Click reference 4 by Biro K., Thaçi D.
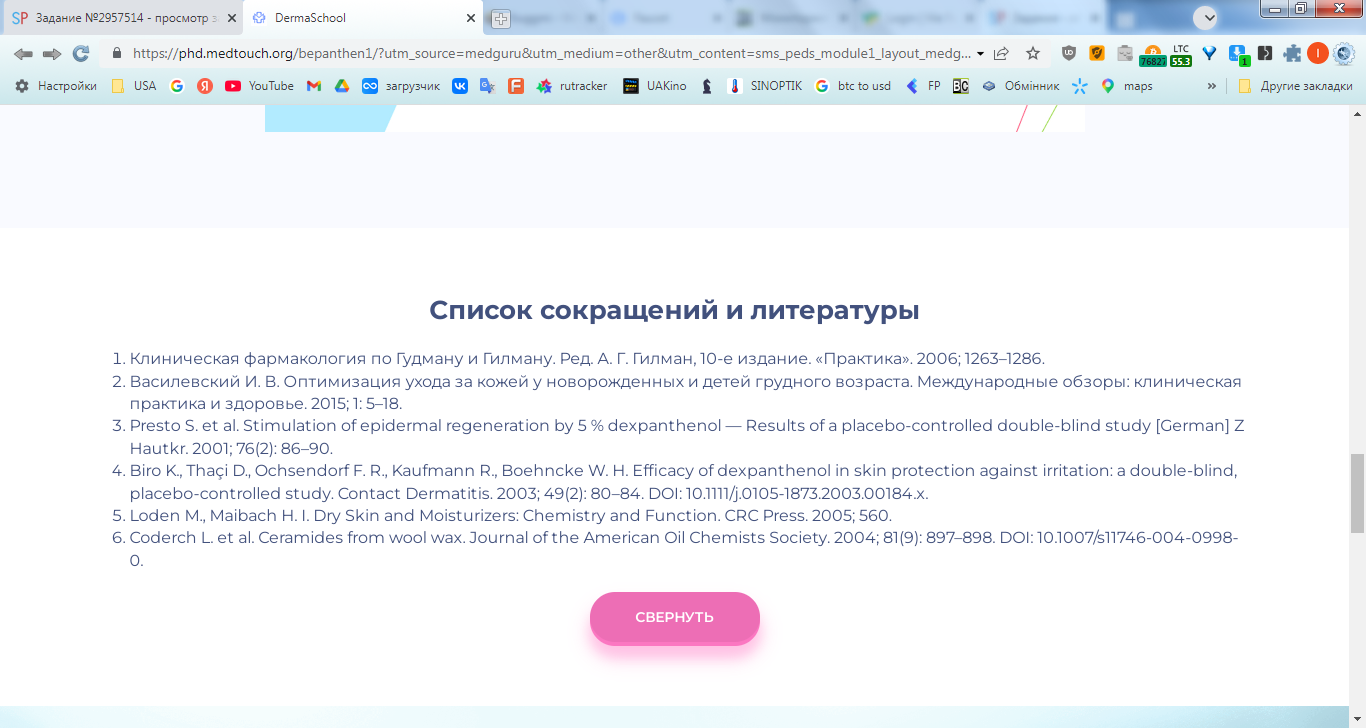1366x728 pixels. pyautogui.click(x=684, y=482)
